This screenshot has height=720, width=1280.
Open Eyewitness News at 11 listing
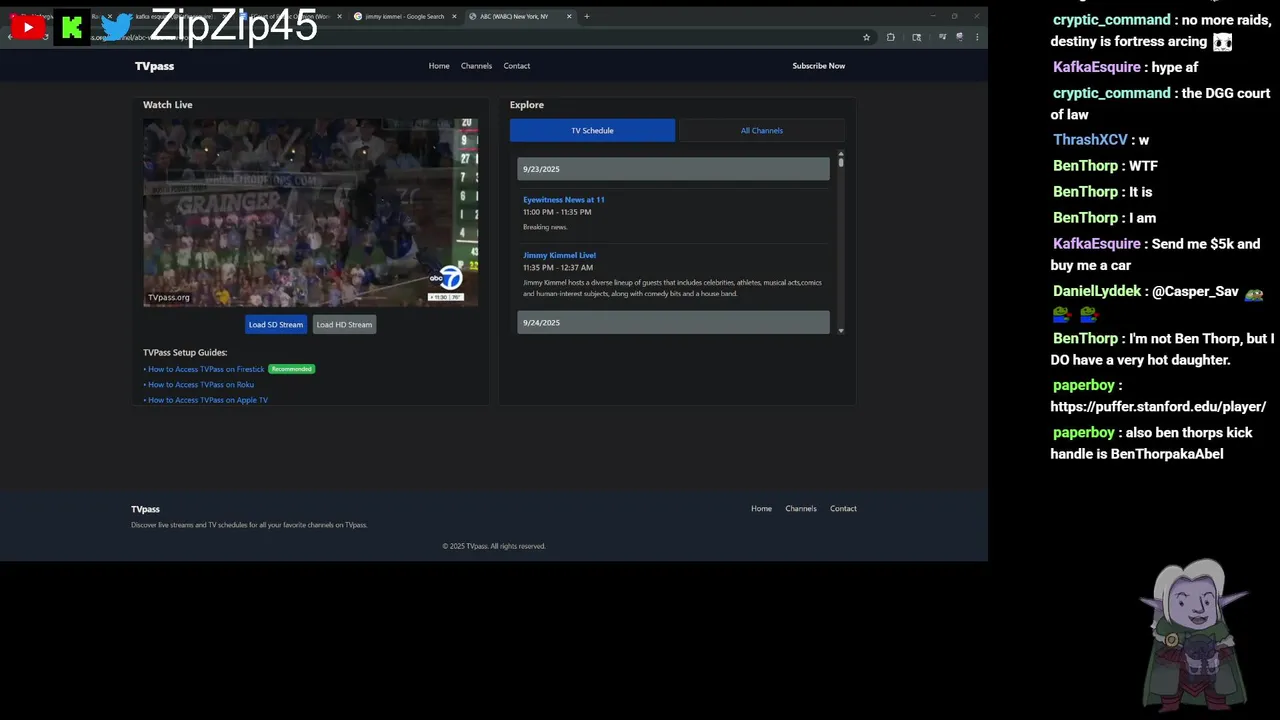tap(564, 199)
